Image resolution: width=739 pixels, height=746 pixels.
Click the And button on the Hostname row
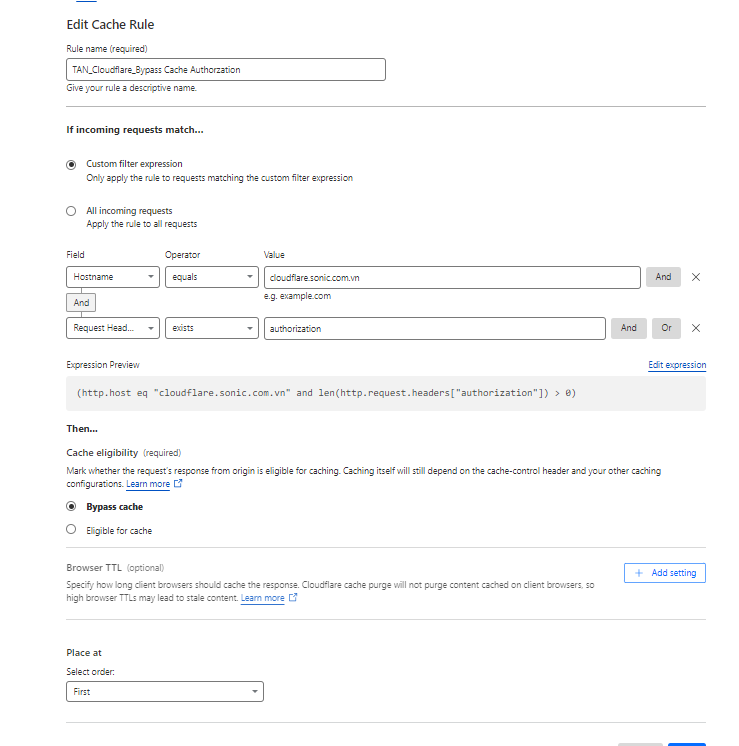(663, 277)
